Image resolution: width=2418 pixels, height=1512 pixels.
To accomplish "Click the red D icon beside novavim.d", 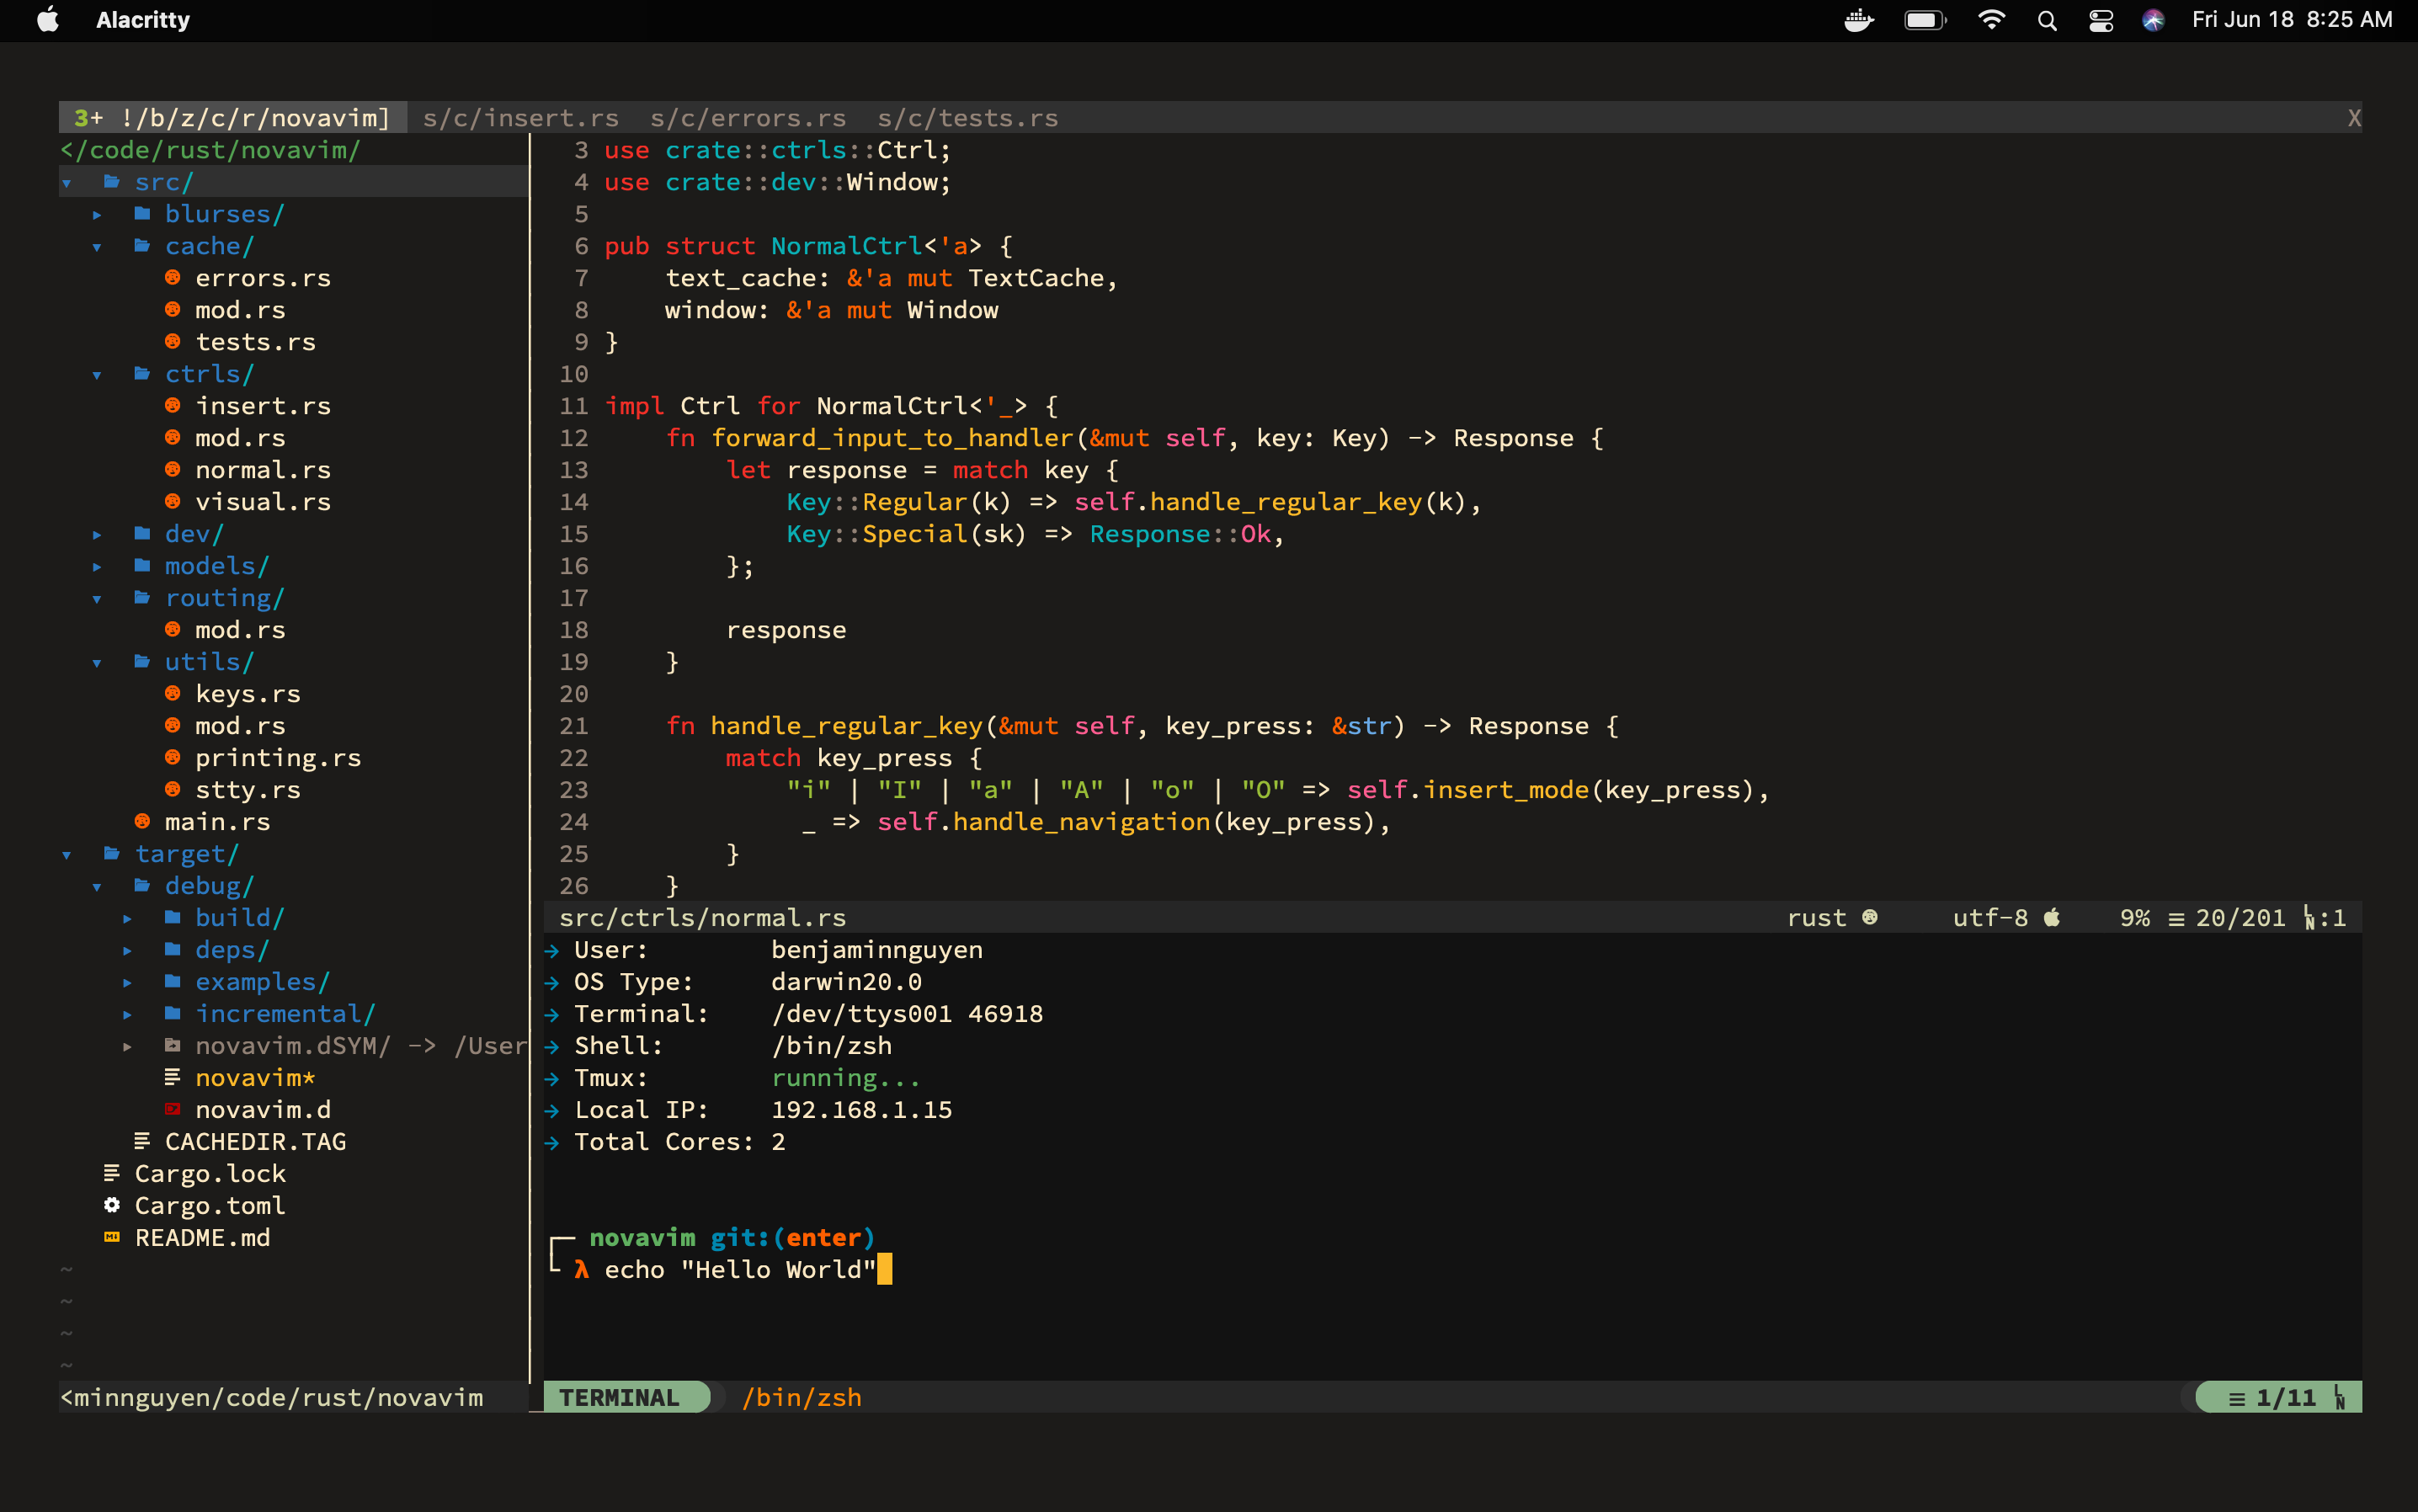I will (173, 1109).
